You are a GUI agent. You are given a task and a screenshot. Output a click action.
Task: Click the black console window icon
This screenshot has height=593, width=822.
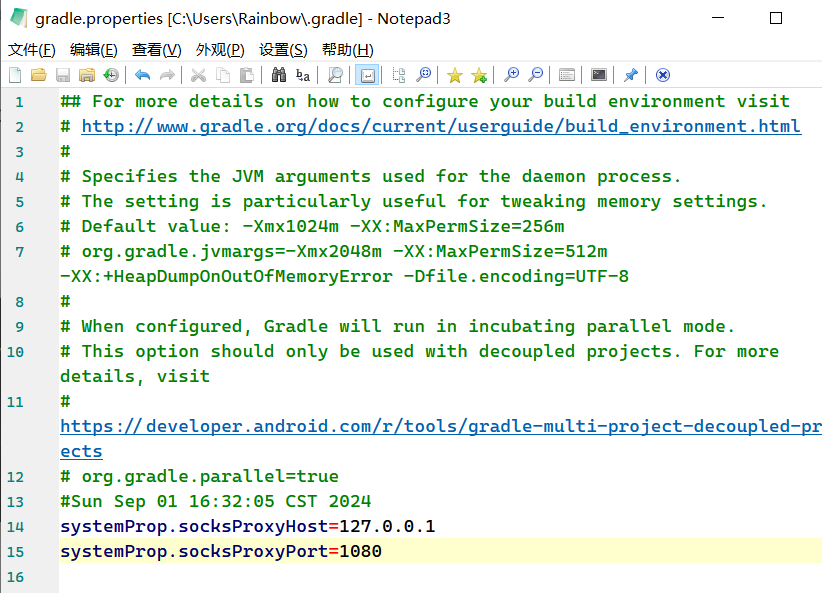599,75
